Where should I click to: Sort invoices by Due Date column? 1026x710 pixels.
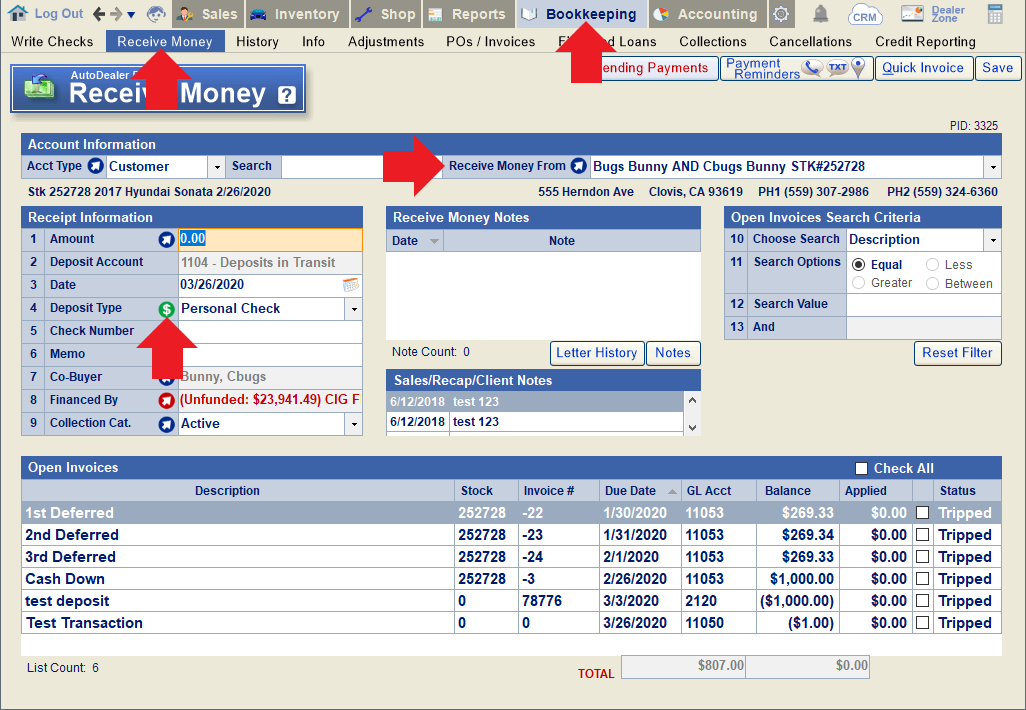tap(639, 491)
